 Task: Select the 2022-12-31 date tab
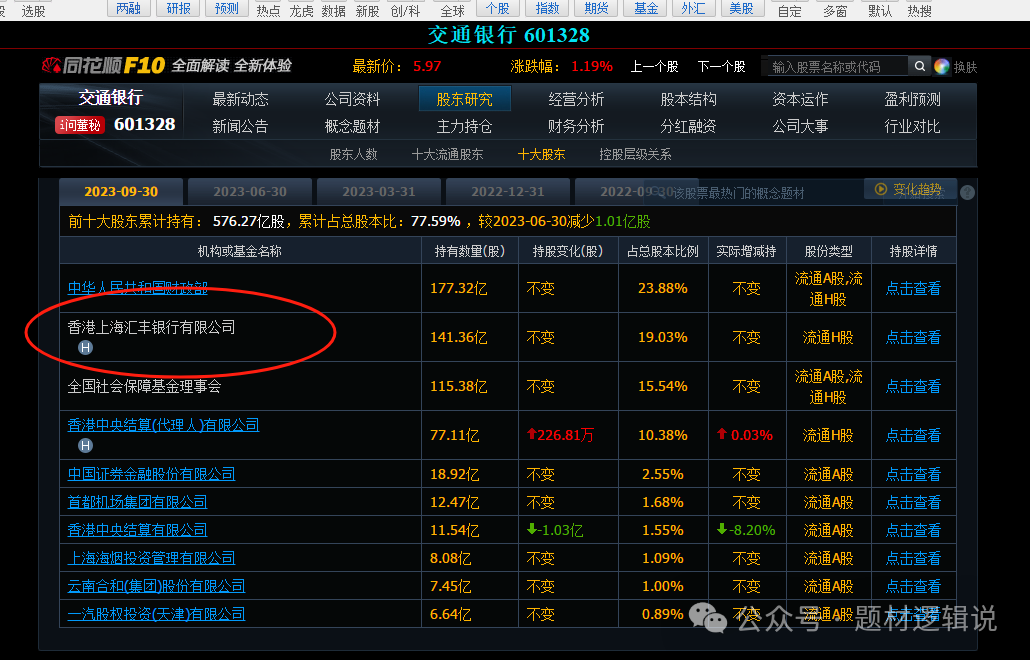508,192
